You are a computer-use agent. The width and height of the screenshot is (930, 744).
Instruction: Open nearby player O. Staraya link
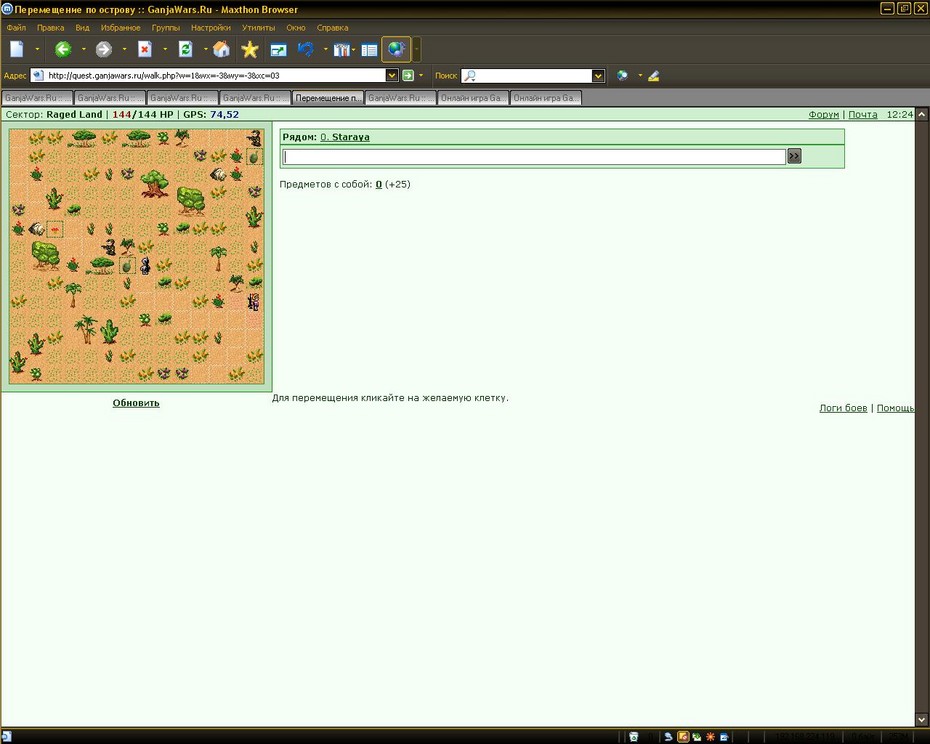click(x=345, y=137)
